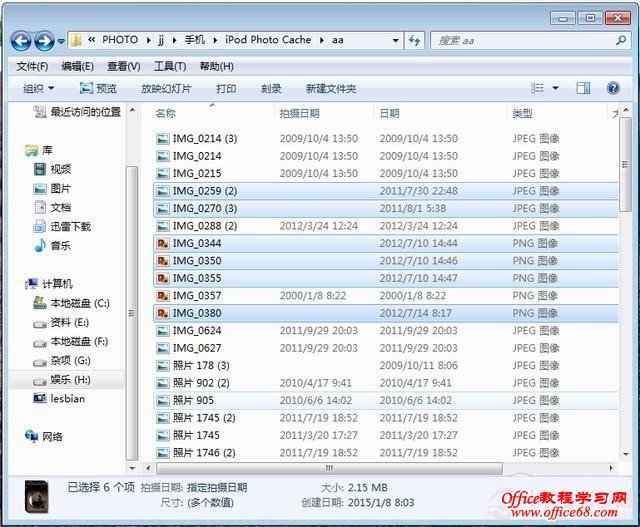The image size is (640, 527).
Task: Click the navigation pane scroll up arrow
Action: coord(132,110)
